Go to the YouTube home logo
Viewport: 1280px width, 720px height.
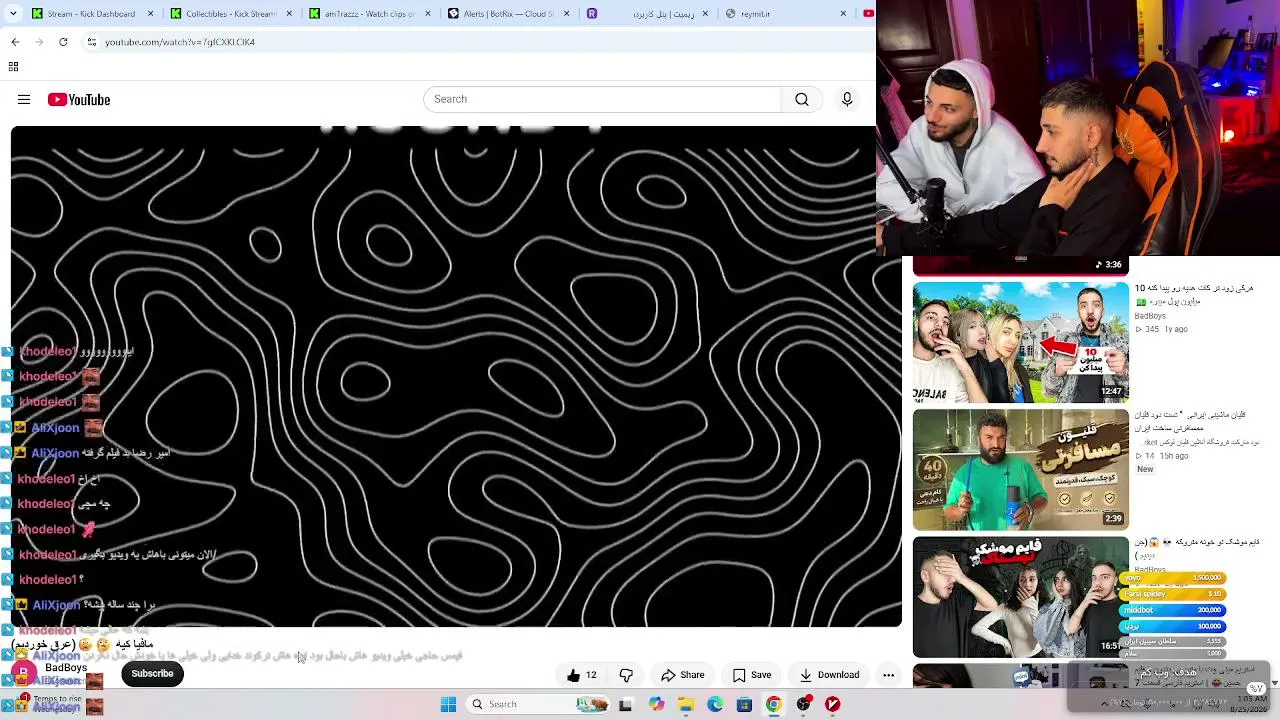pyautogui.click(x=79, y=100)
